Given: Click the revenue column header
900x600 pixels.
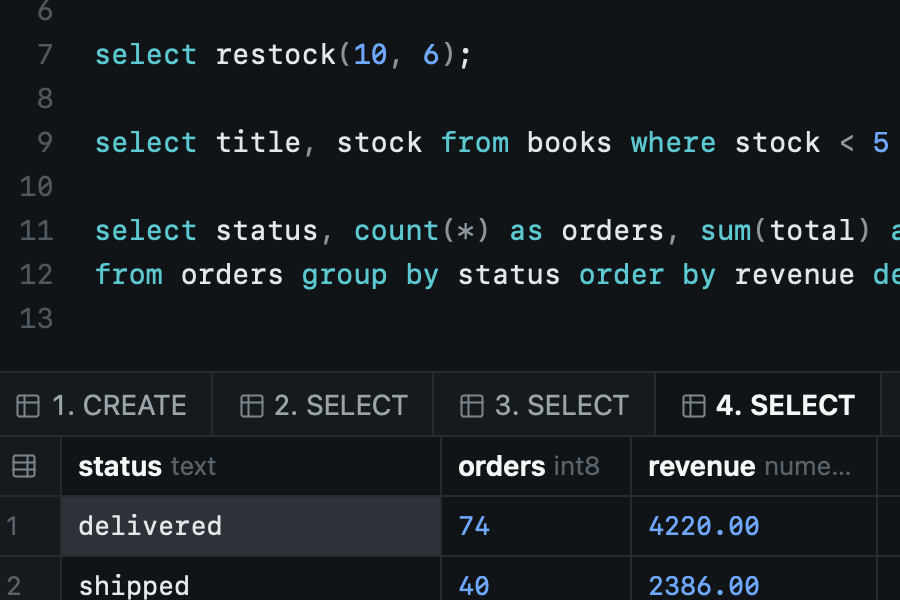Looking at the screenshot, I should [x=754, y=466].
